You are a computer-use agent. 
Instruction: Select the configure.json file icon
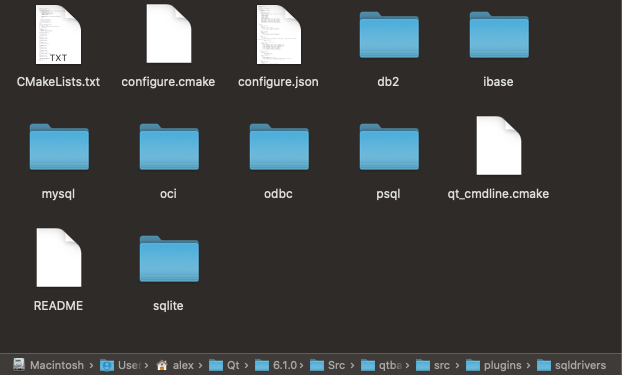(278, 35)
